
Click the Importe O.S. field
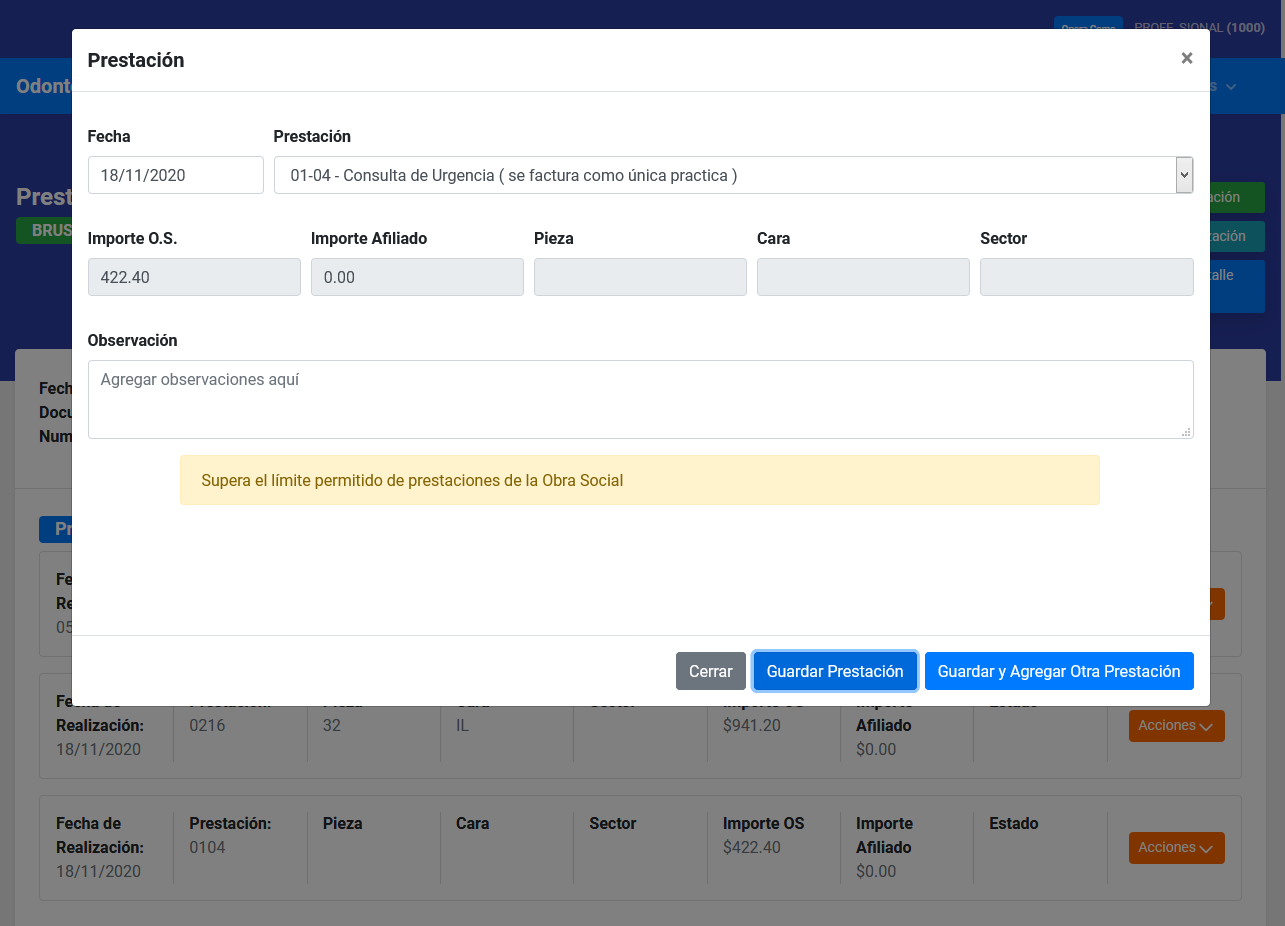click(x=194, y=277)
